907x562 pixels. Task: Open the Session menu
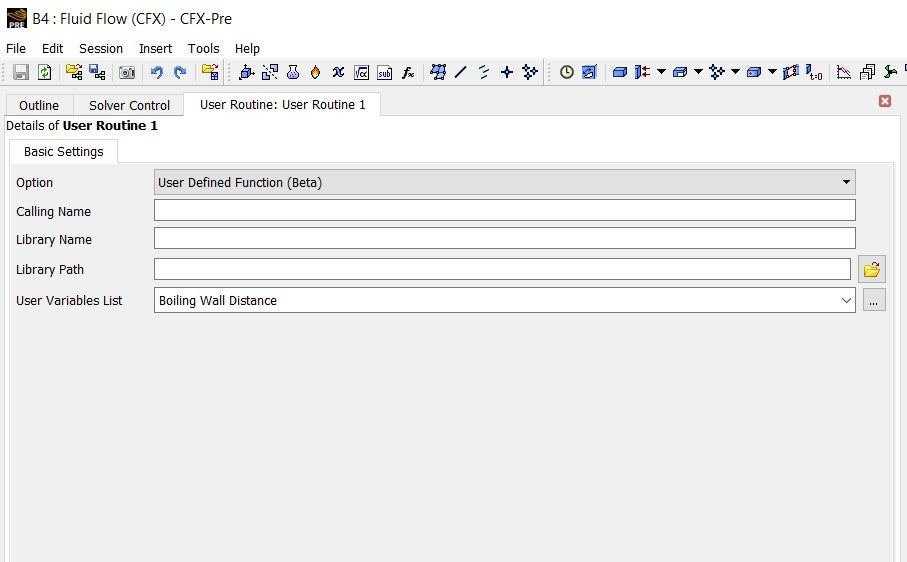101,49
